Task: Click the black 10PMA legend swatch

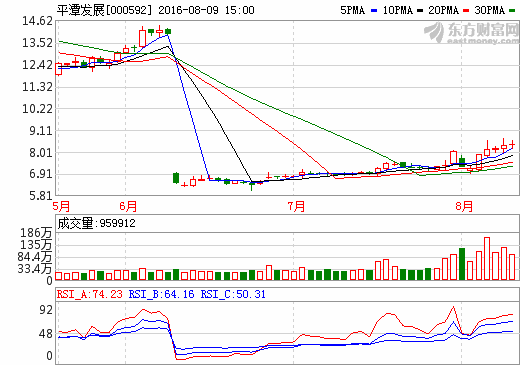Action: point(420,11)
